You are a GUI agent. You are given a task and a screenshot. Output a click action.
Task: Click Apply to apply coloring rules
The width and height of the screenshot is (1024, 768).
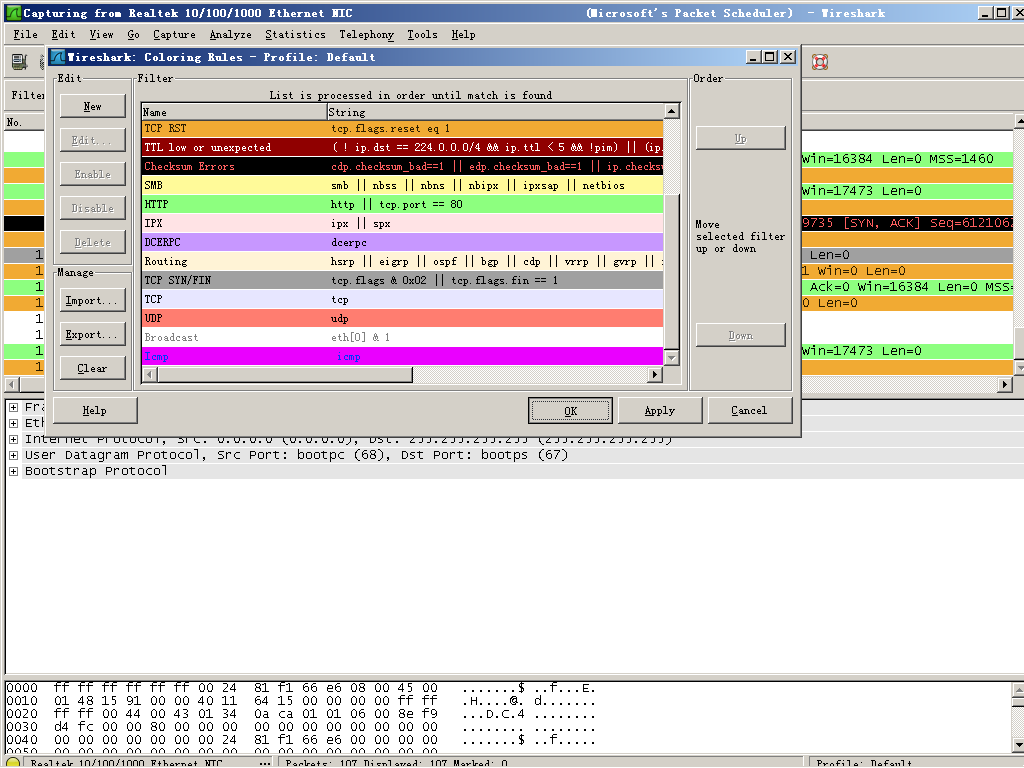pyautogui.click(x=660, y=410)
